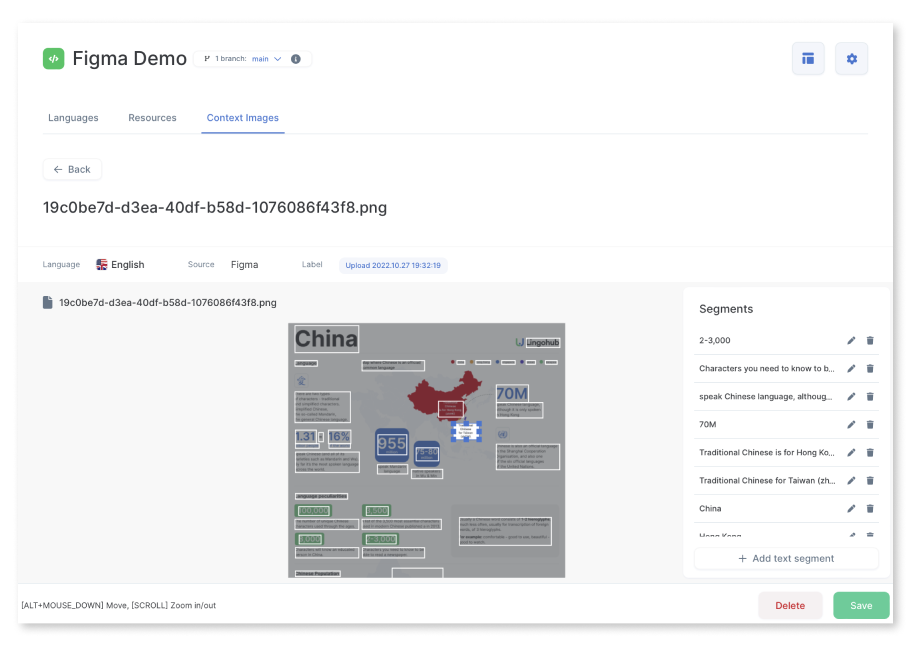Image resolution: width=911 pixels, height=647 pixels.
Task: Edit the 'Characters you need to know' segment
Action: (851, 369)
